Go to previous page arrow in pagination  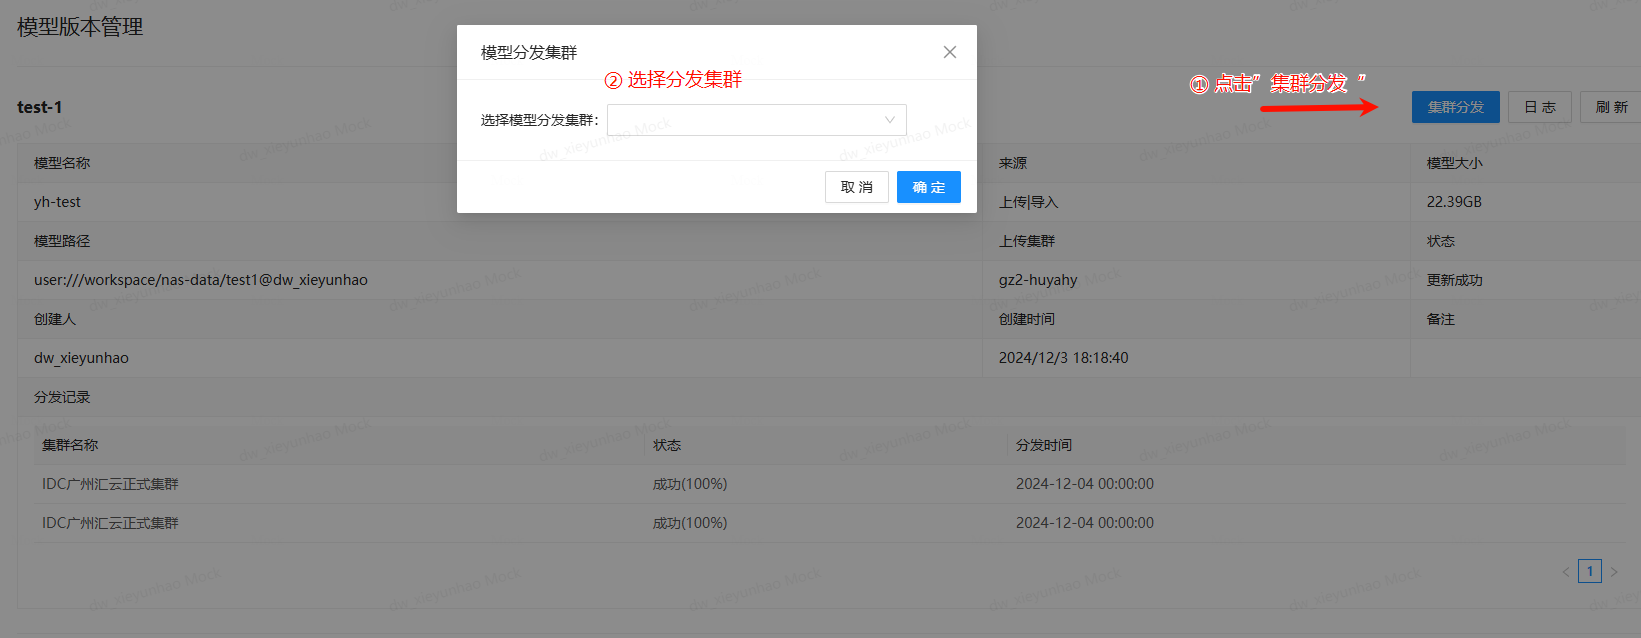click(x=1565, y=572)
